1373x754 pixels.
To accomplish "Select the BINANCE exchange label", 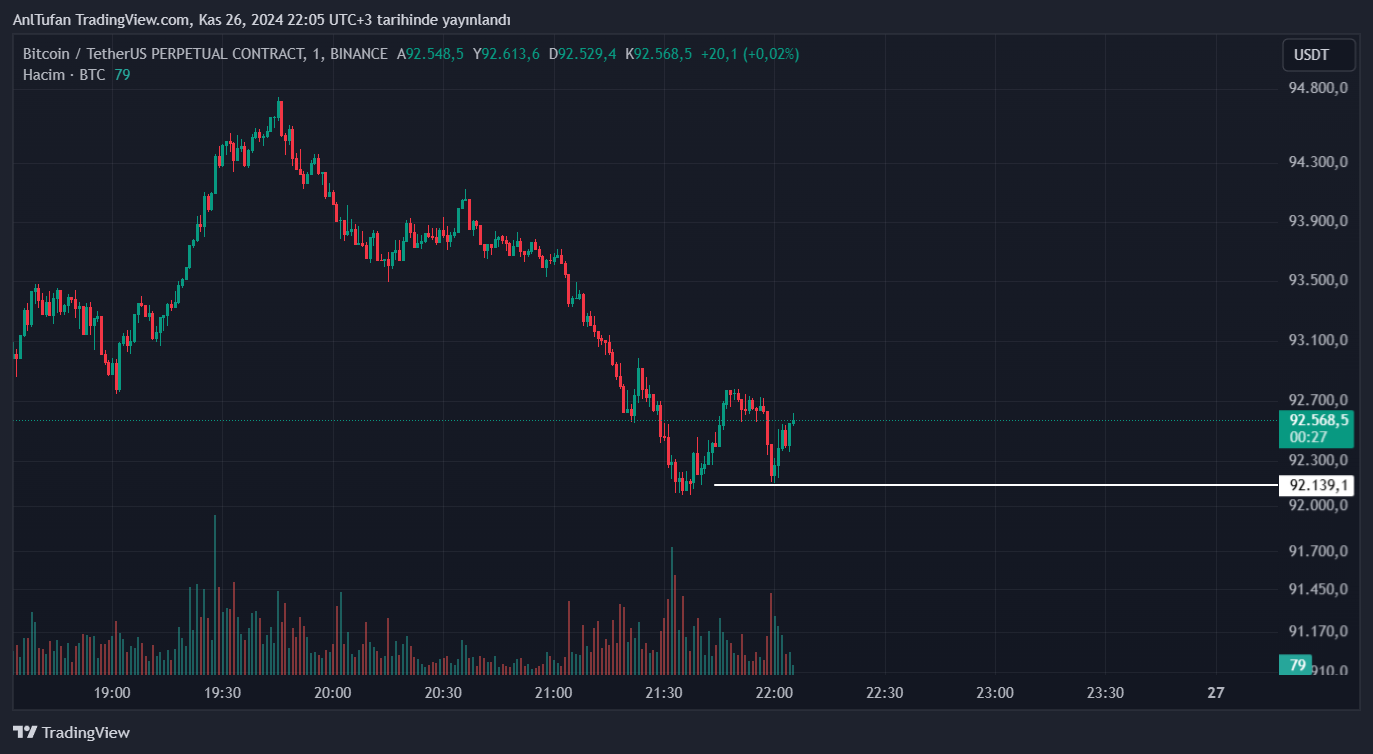I will pyautogui.click(x=356, y=54).
